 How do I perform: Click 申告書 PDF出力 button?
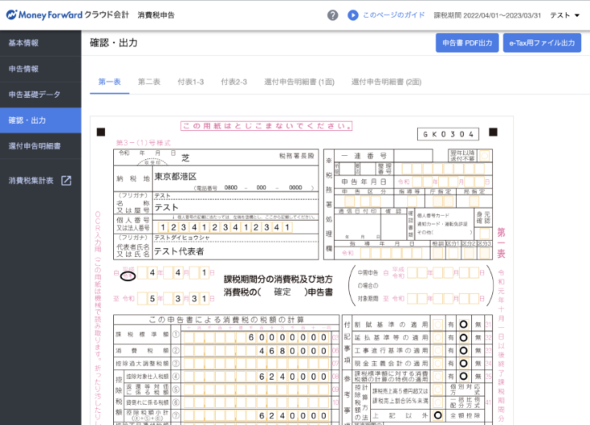click(467, 43)
